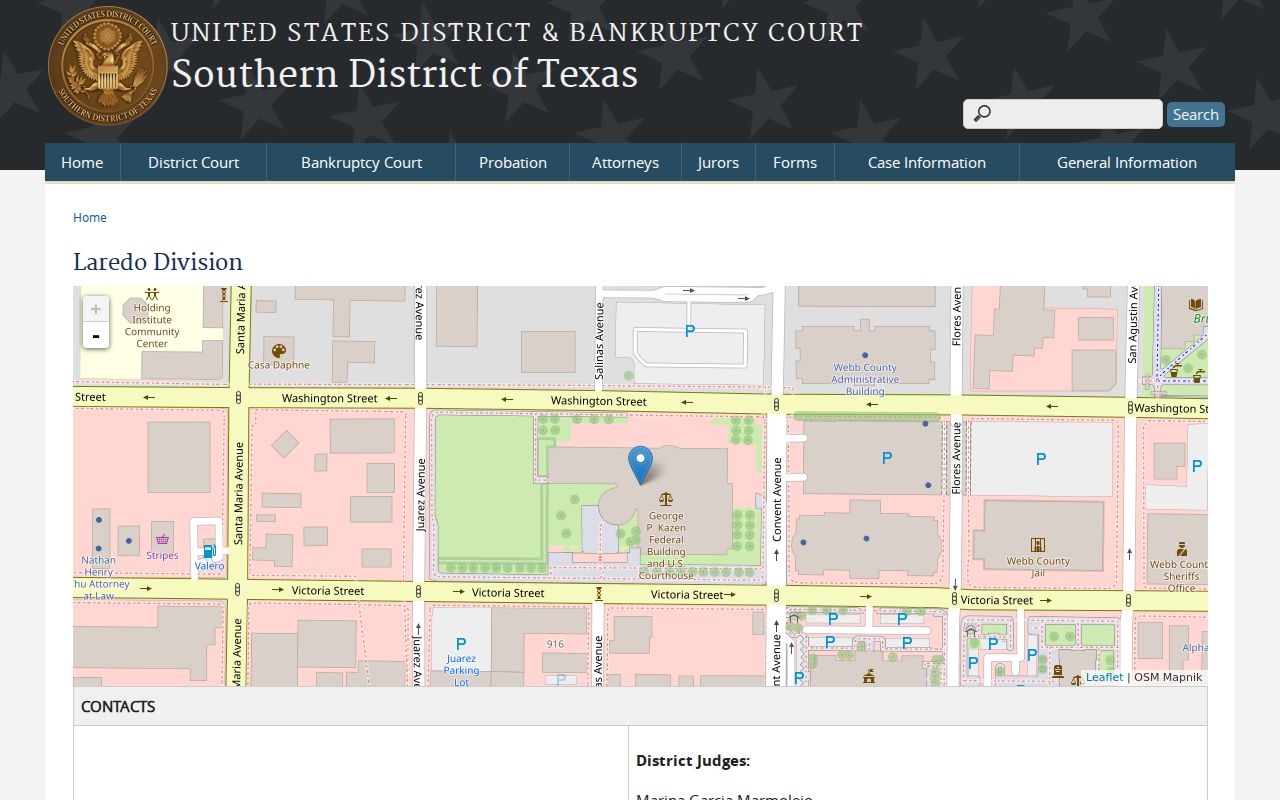Screen dimensions: 1280x800
Task: Open the General Information menu
Action: point(1127,162)
